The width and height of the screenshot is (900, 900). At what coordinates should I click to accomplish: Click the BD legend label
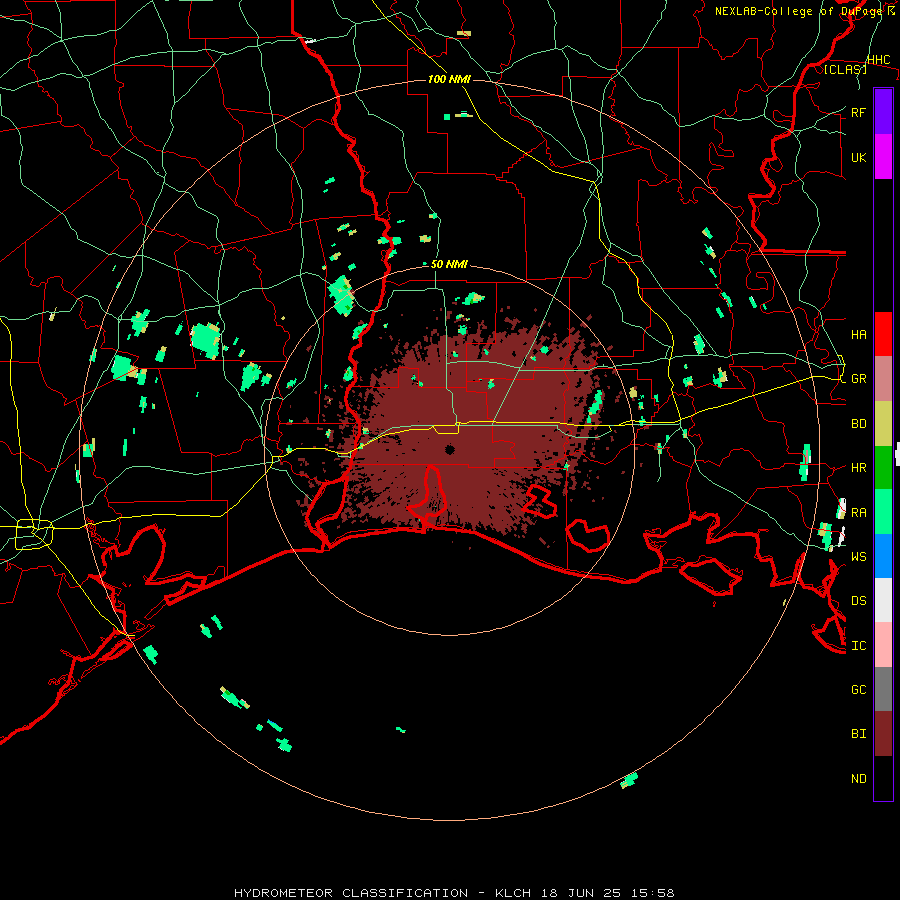[x=859, y=424]
